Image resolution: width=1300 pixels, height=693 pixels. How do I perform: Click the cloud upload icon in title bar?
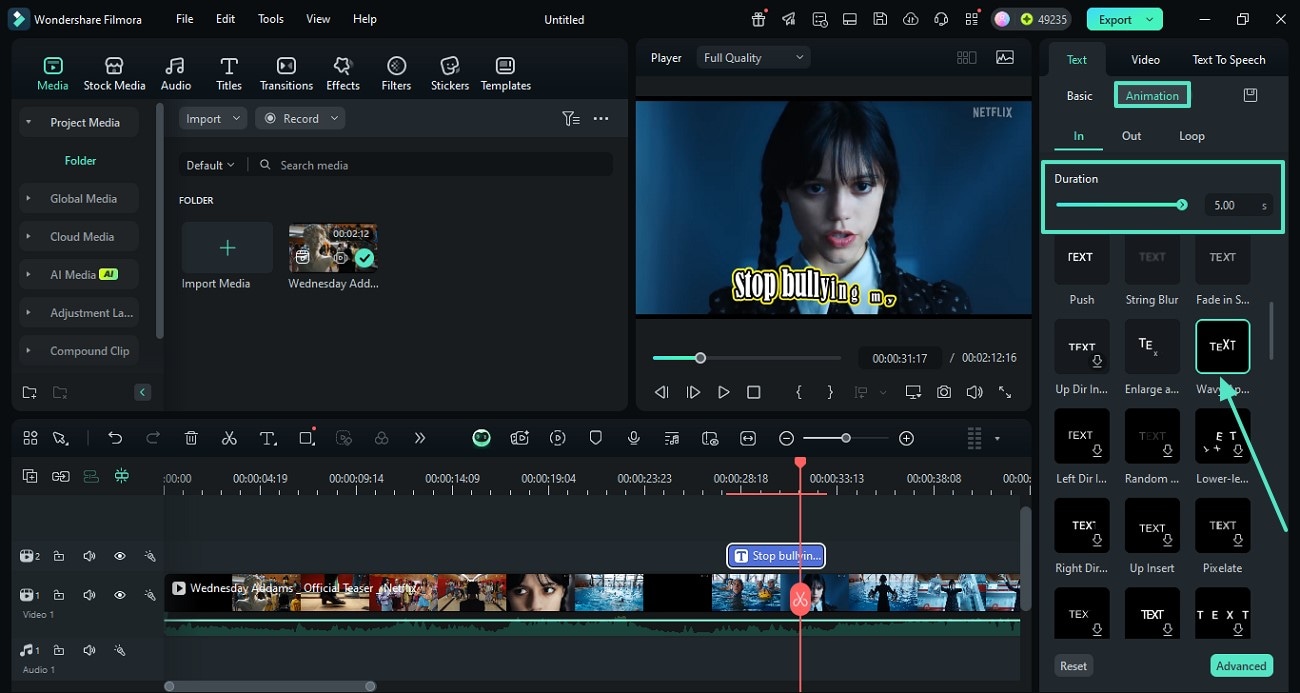tap(910, 19)
